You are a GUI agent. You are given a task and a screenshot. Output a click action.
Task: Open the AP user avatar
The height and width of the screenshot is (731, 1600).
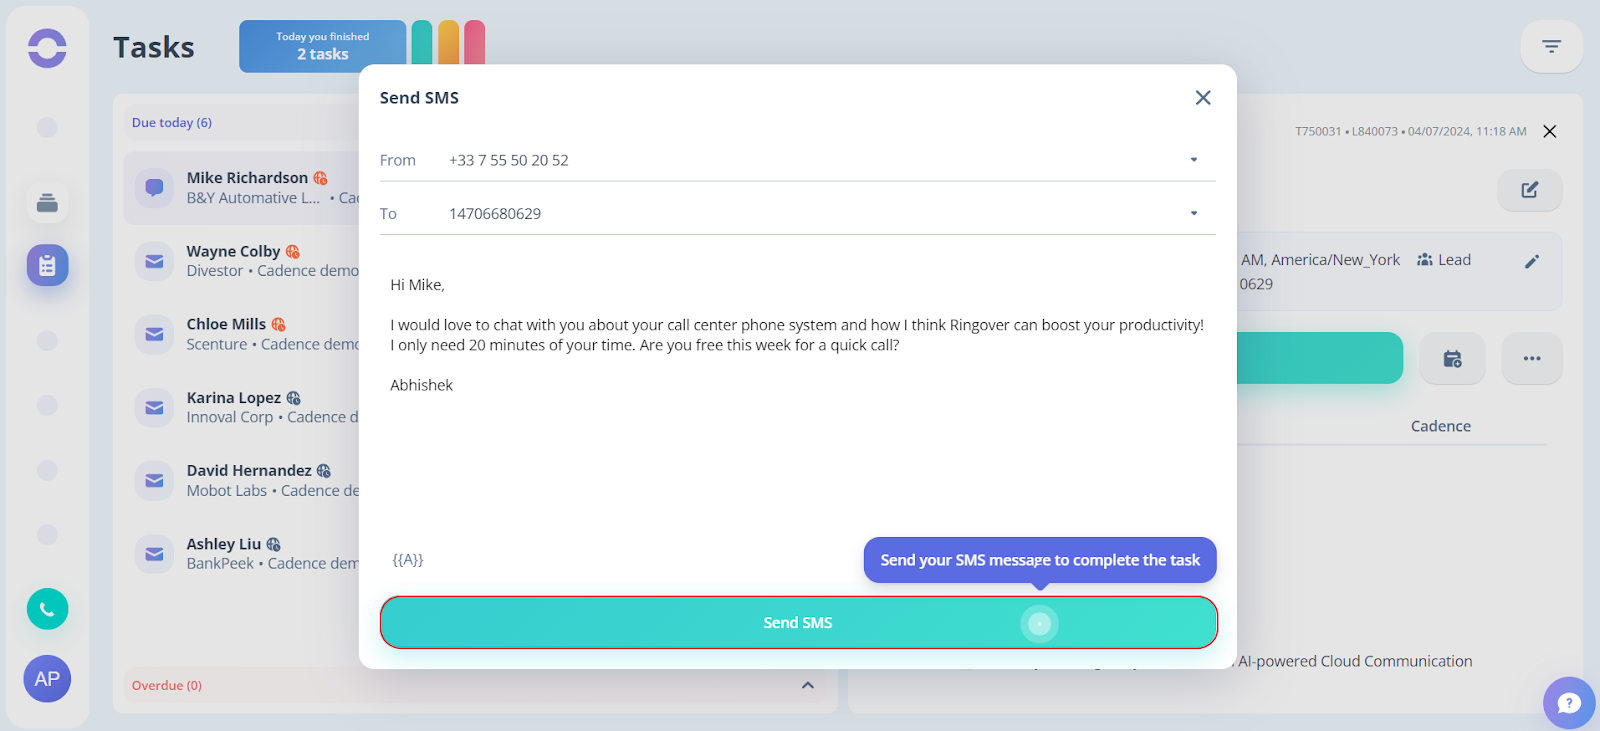pyautogui.click(x=47, y=679)
